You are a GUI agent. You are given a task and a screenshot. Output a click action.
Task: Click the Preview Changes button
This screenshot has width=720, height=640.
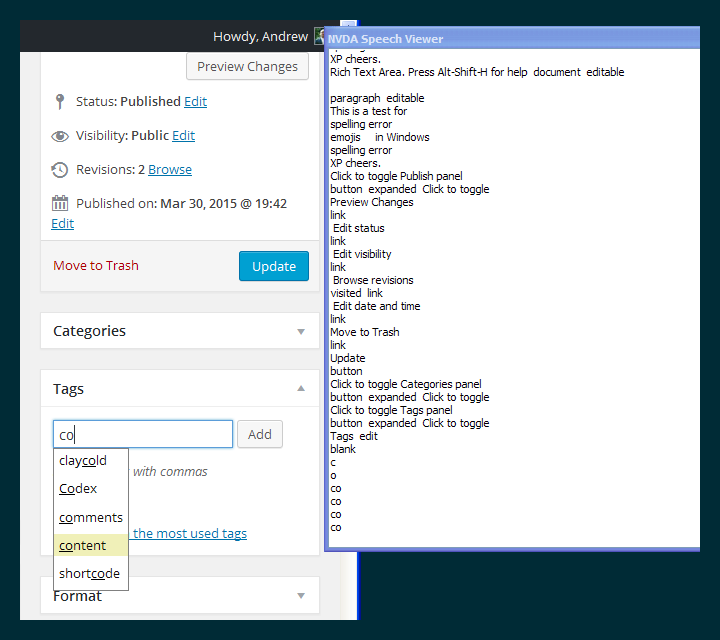pos(248,67)
